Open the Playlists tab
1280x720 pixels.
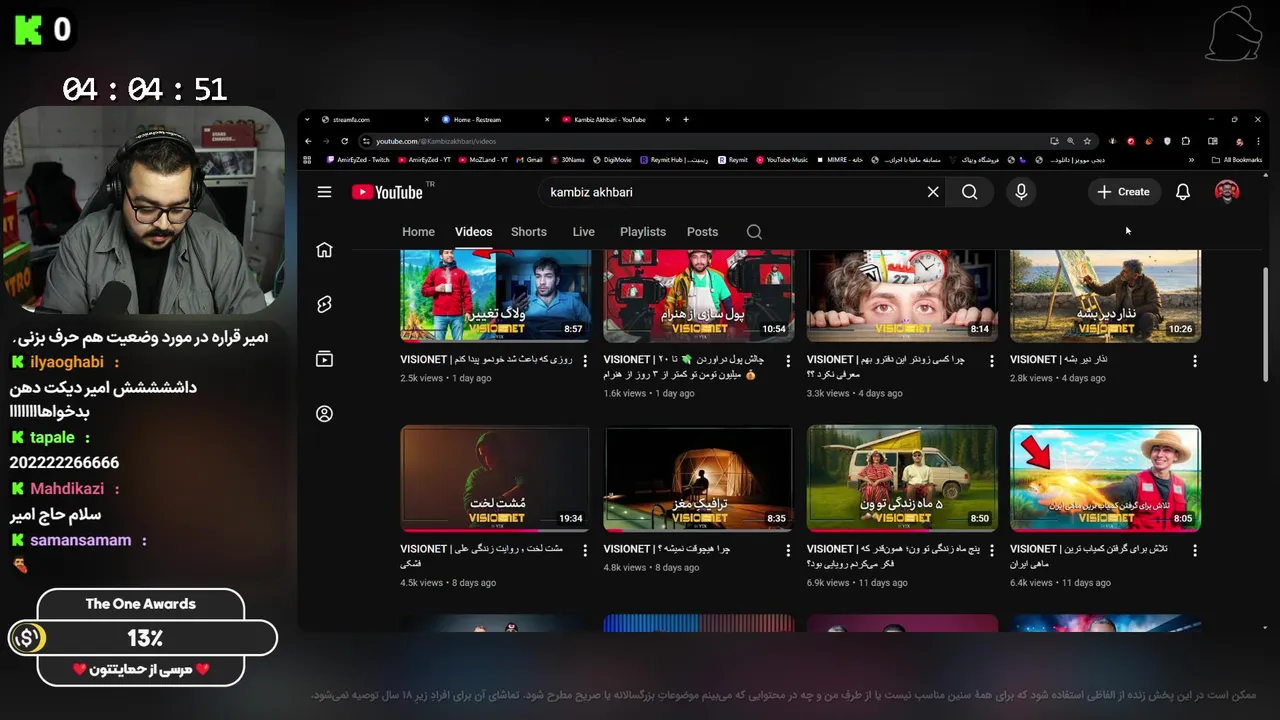pos(642,232)
